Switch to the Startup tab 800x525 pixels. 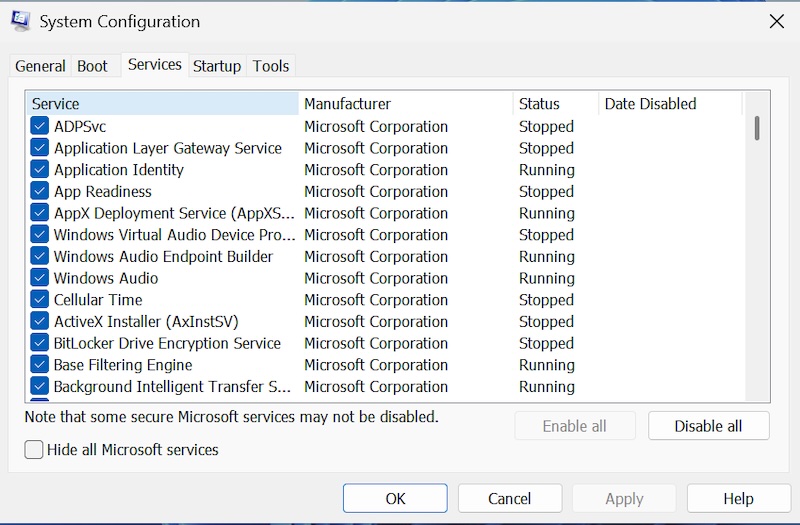[217, 66]
